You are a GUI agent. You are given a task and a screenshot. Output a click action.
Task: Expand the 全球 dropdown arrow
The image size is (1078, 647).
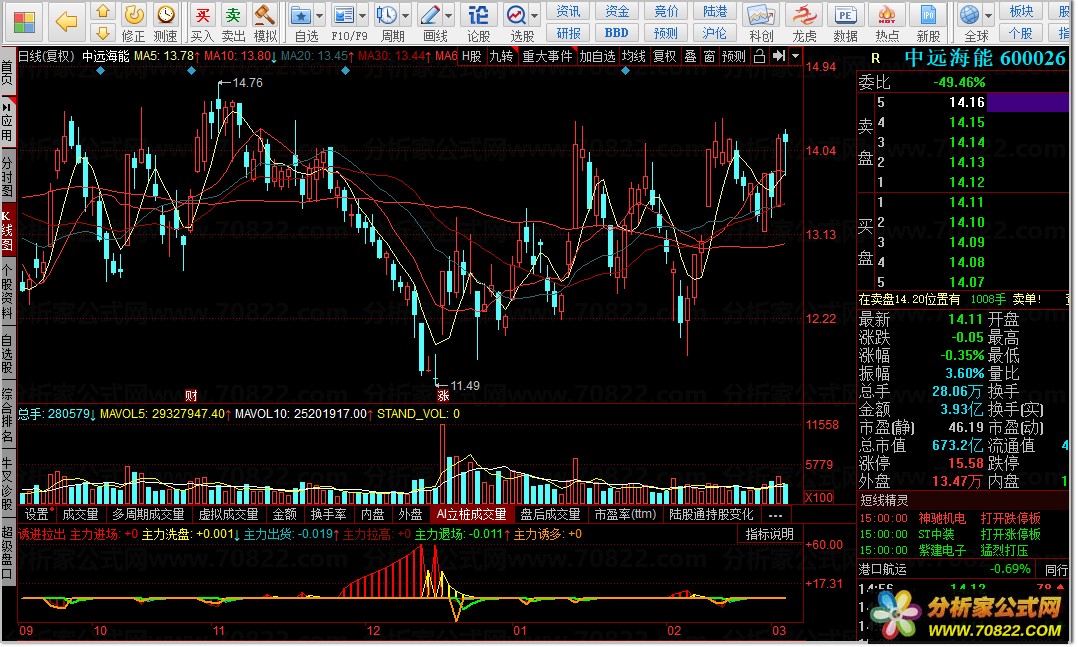989,16
